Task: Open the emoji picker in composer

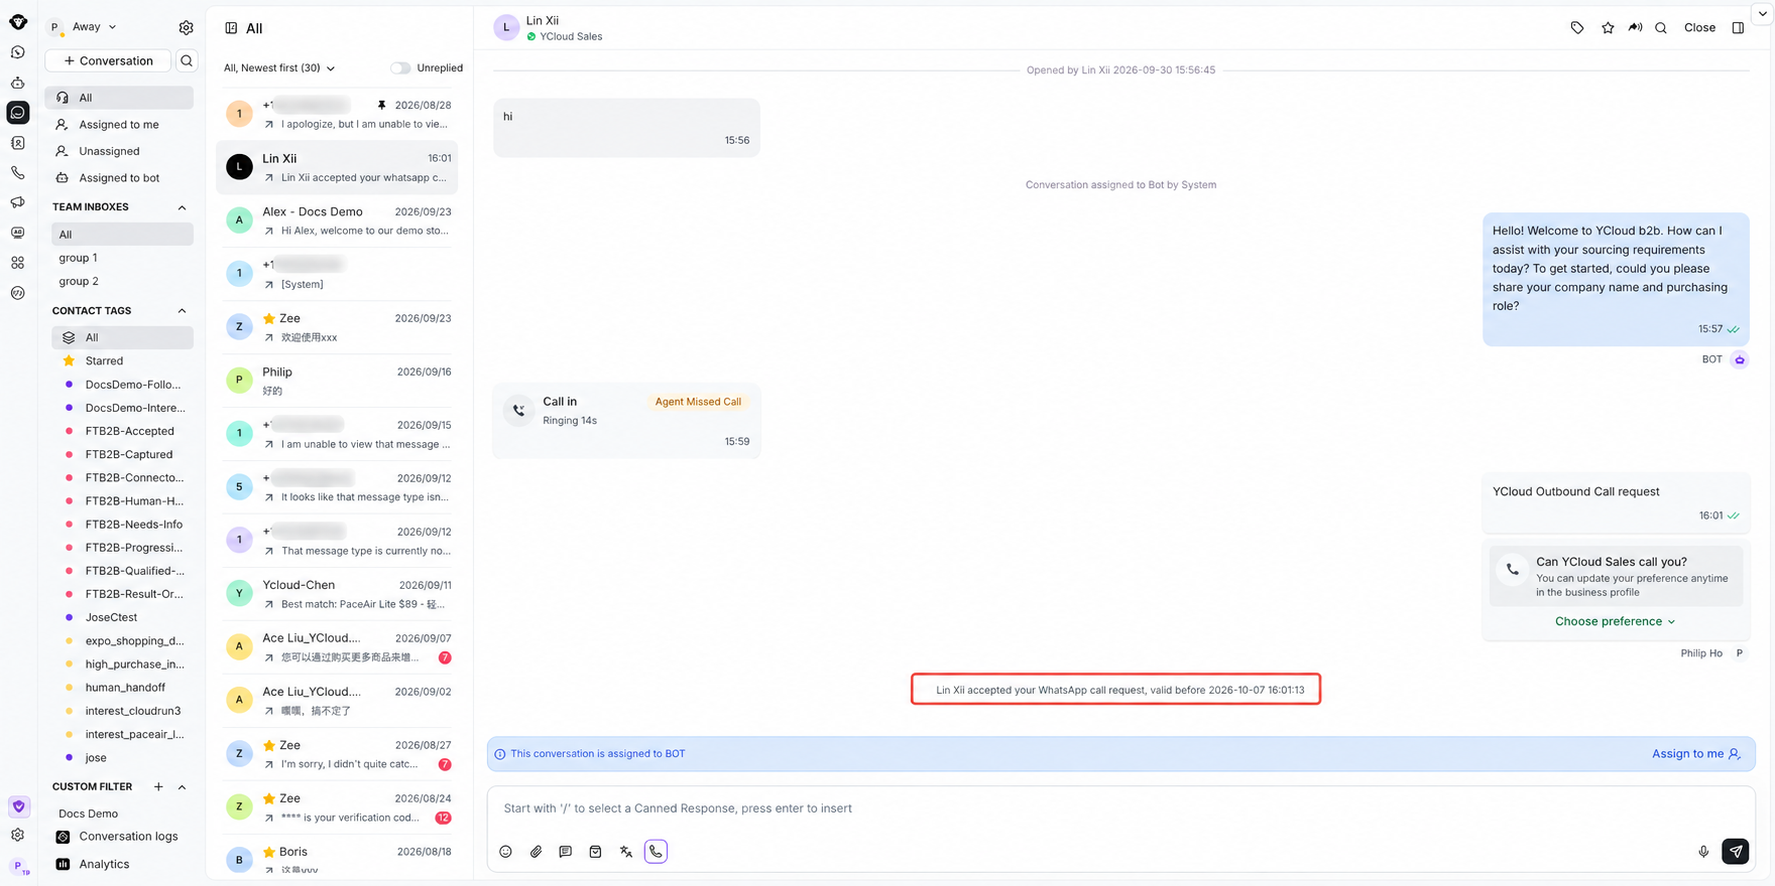Action: 506,852
